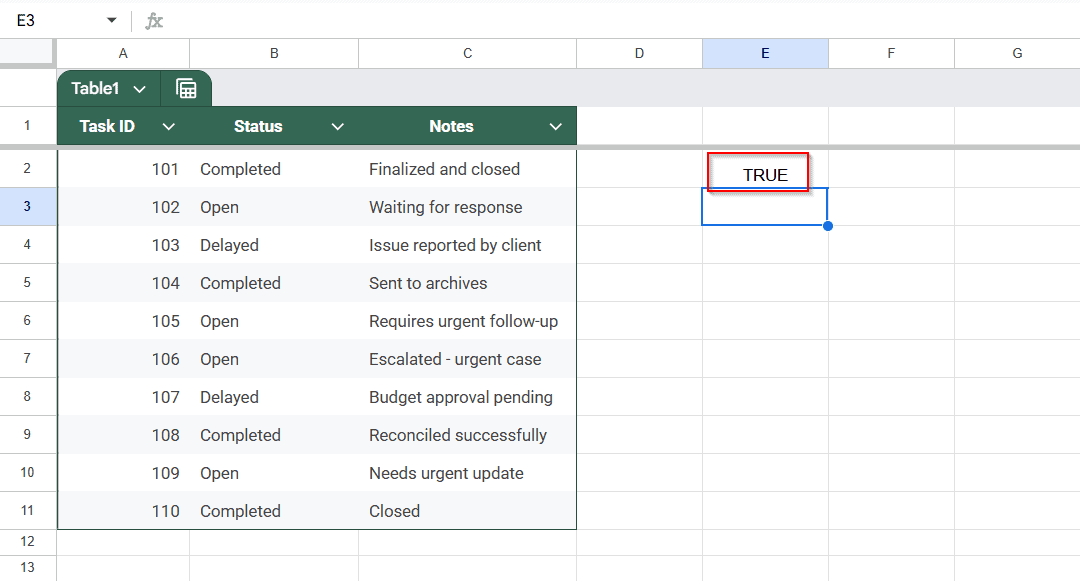
Task: Select the Open status for task 102
Action: (x=274, y=207)
